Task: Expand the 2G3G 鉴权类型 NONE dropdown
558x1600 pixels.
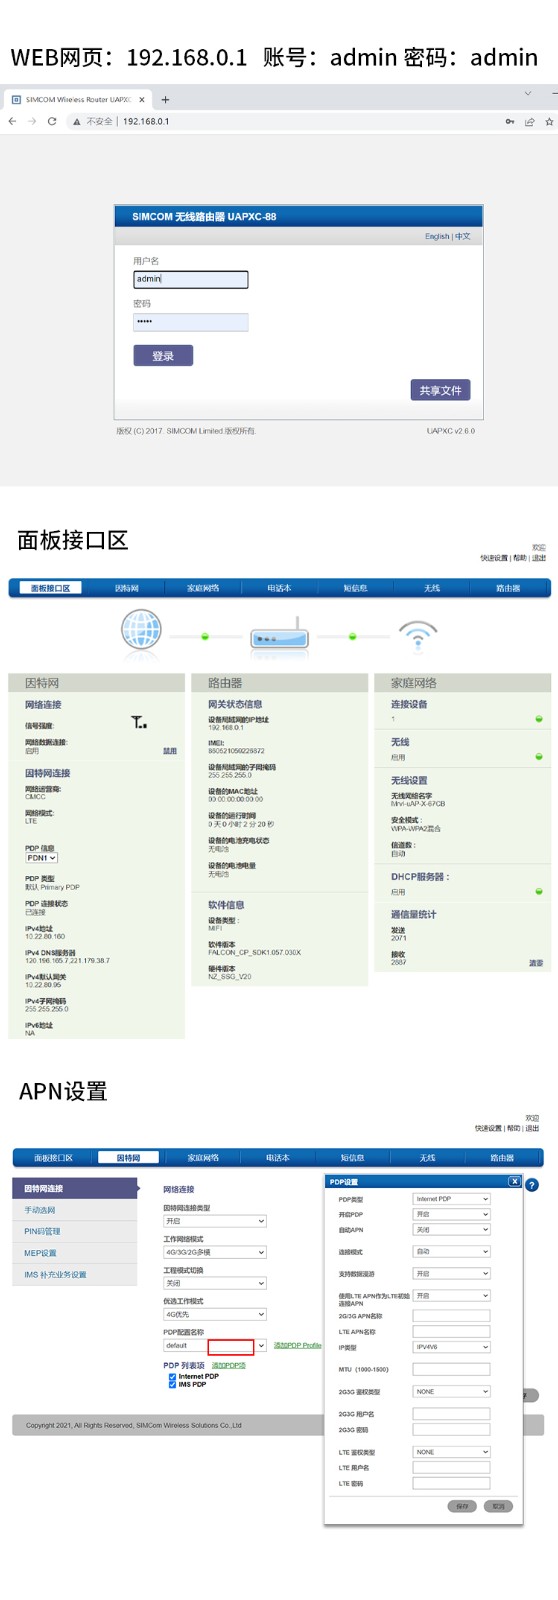Action: (452, 1392)
